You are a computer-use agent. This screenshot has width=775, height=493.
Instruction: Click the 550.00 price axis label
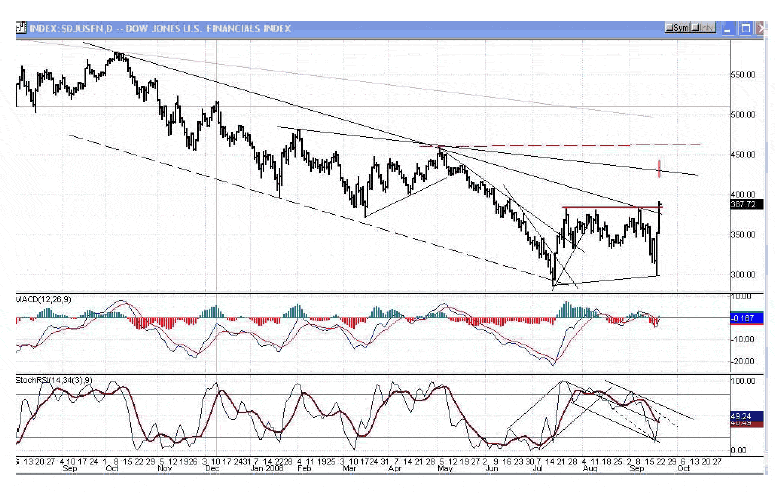click(742, 74)
